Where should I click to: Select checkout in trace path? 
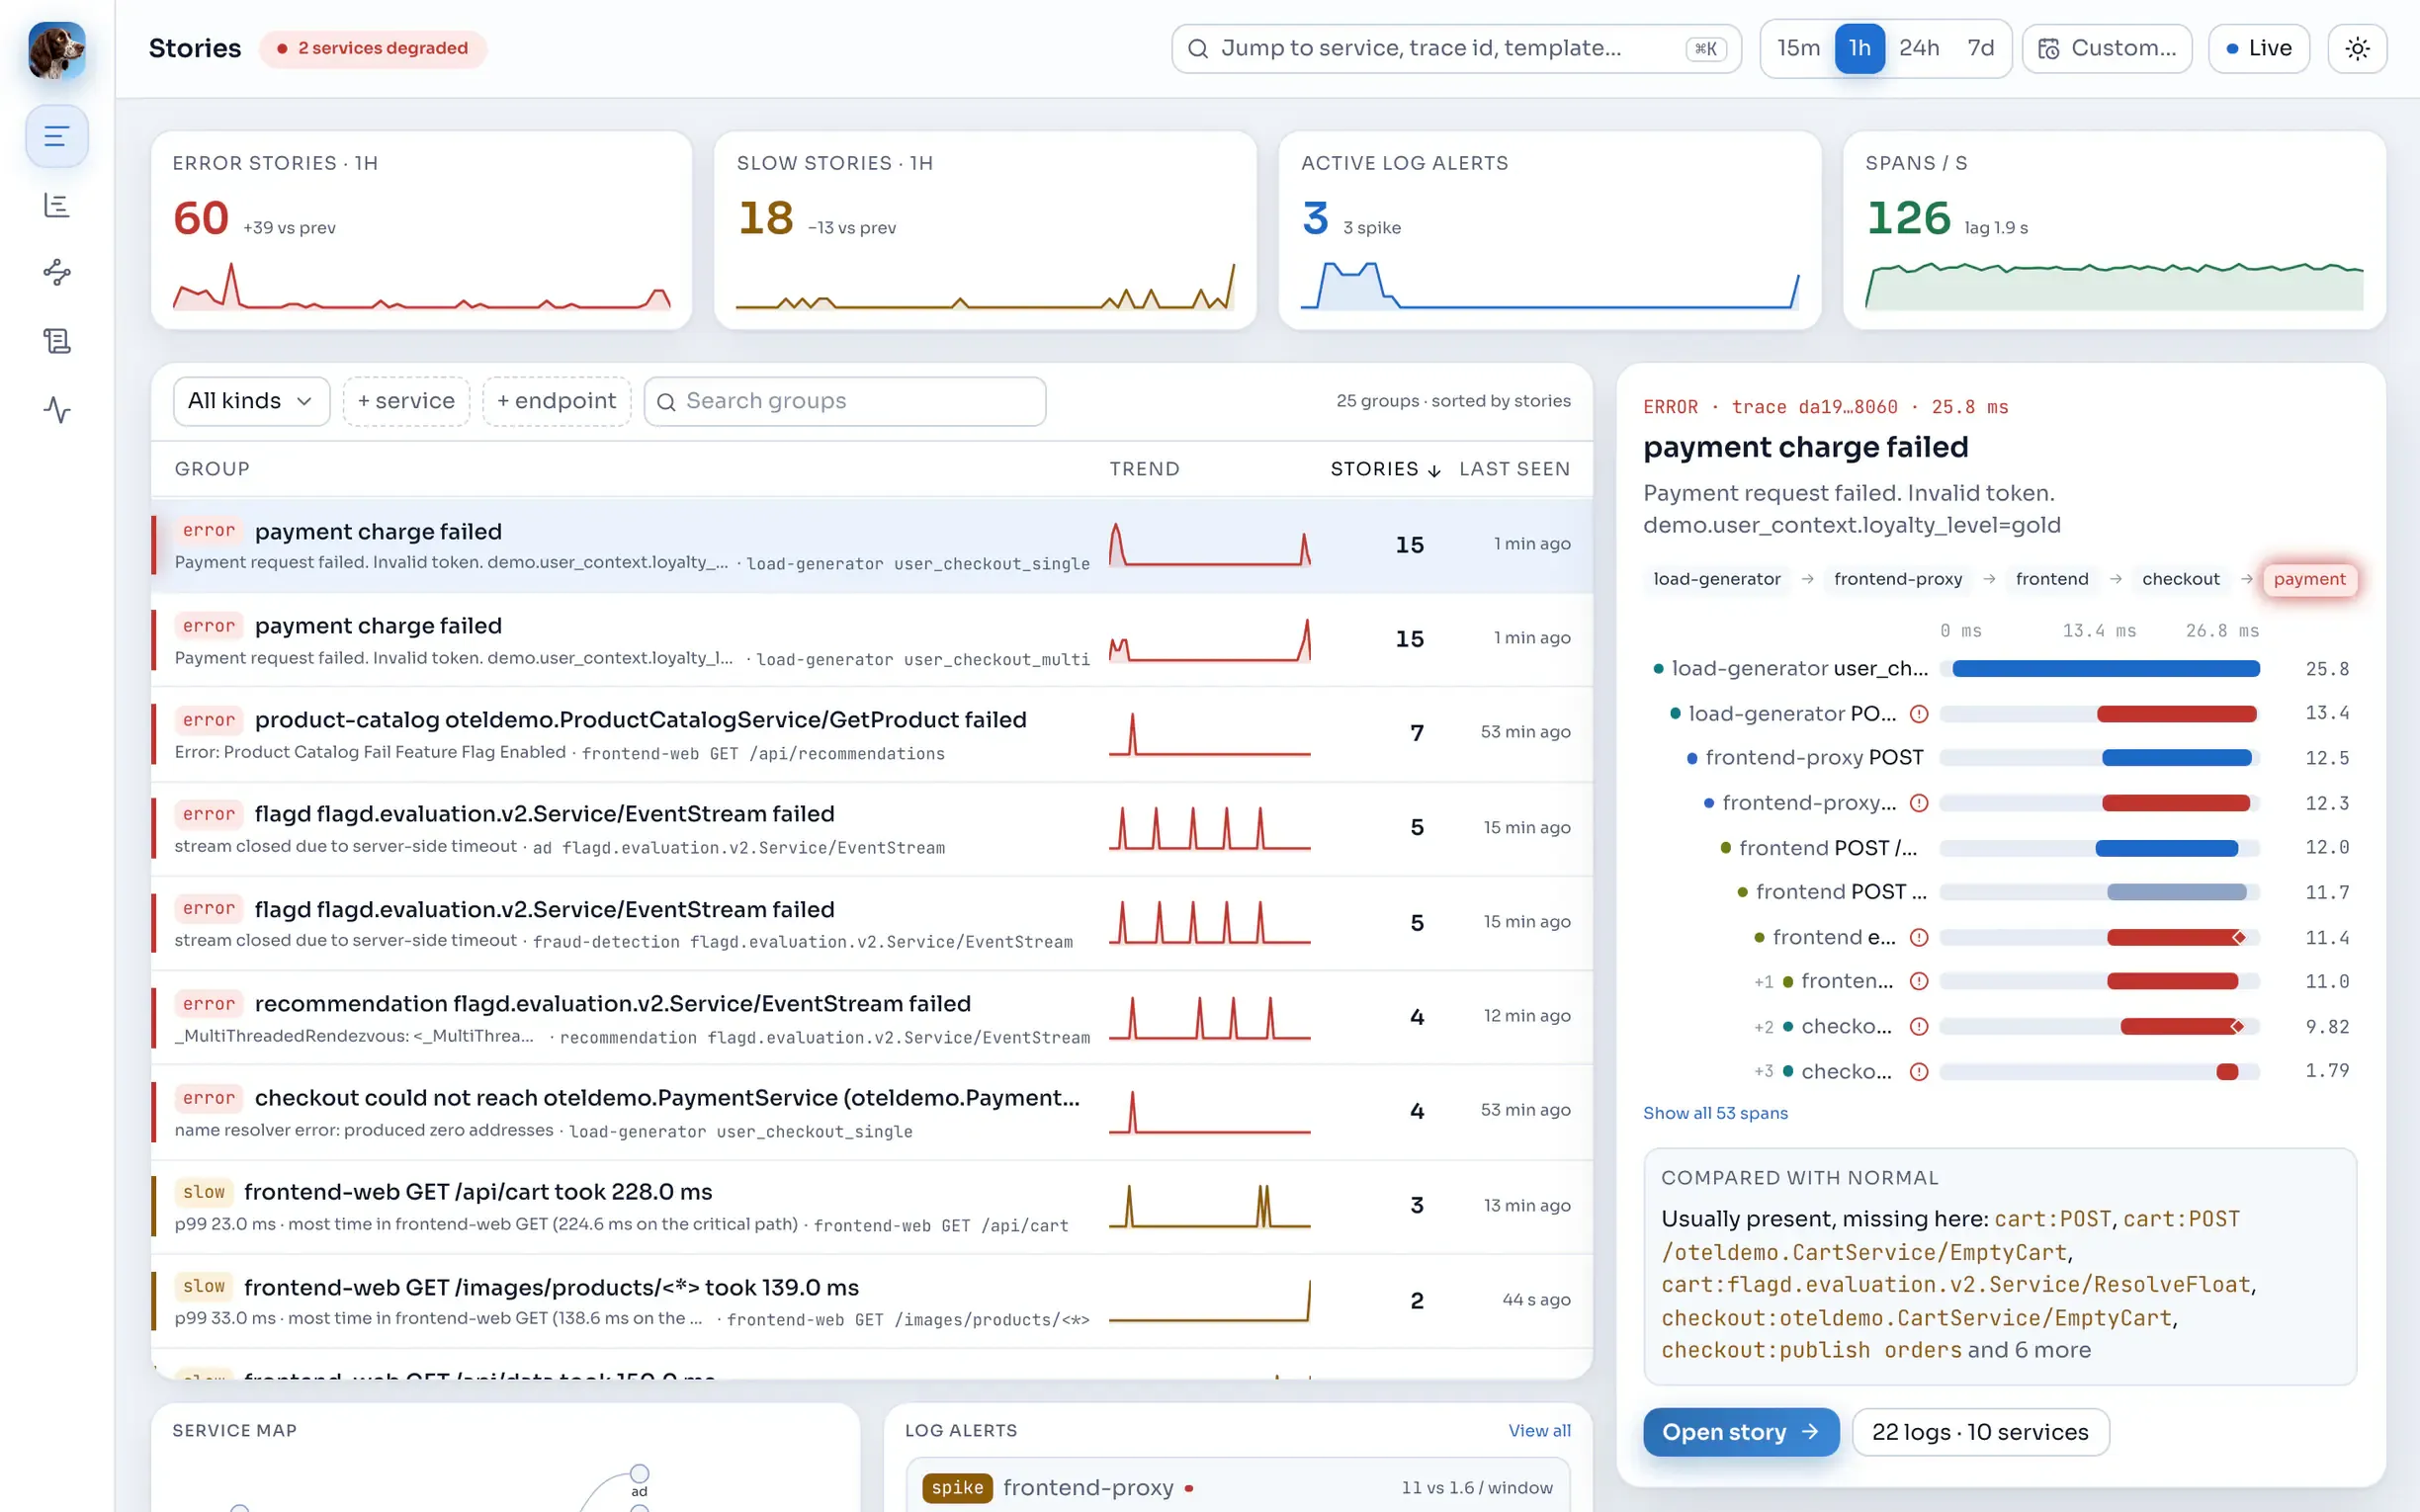click(x=2180, y=579)
